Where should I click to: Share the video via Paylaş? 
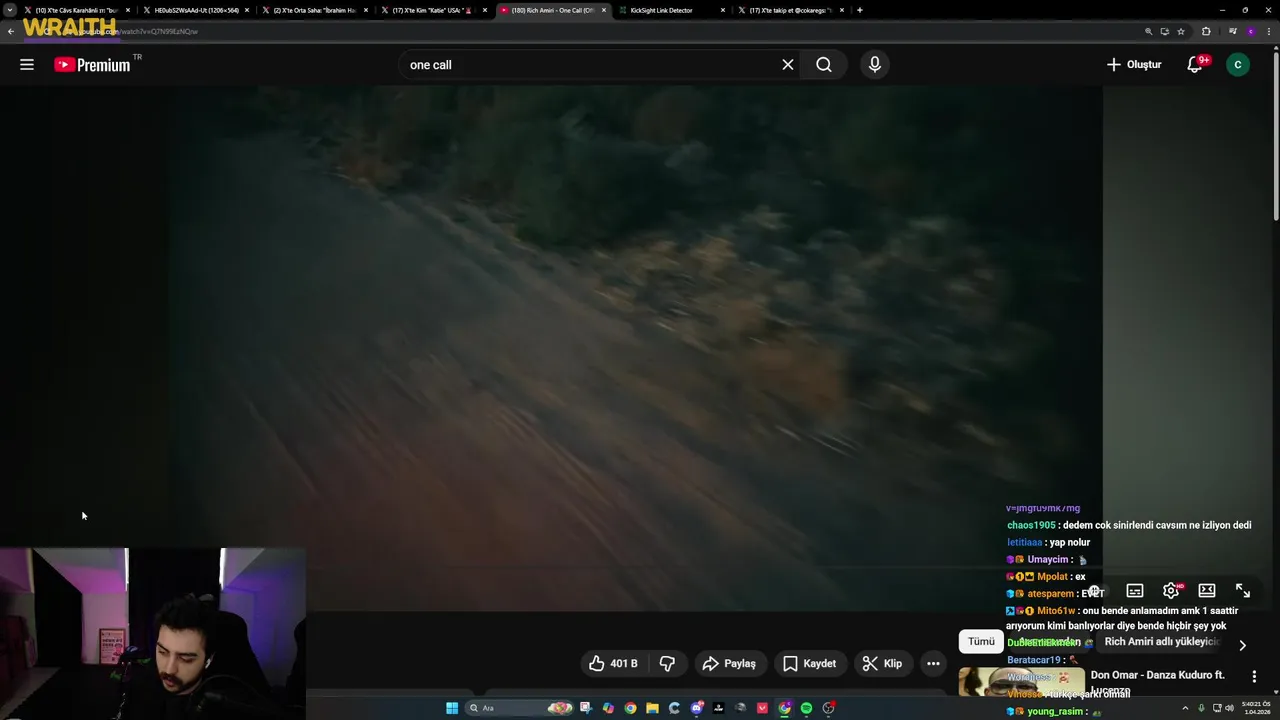(x=729, y=663)
